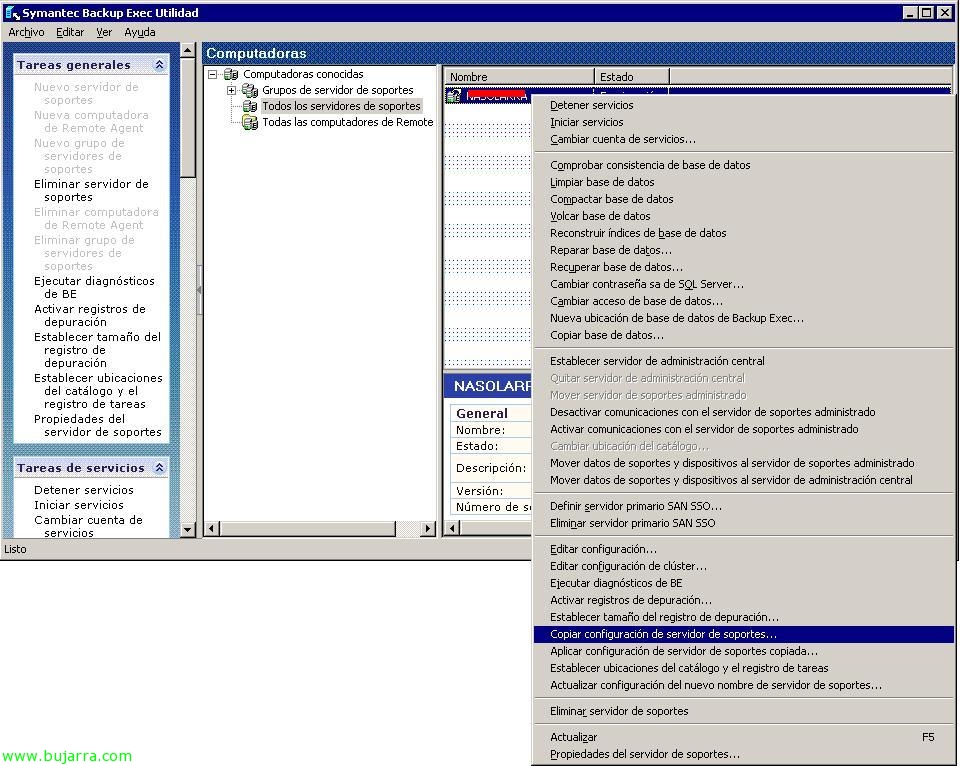This screenshot has width=960, height=766.
Task: Choose Recuperar base de datos…
Action: [743, 268]
